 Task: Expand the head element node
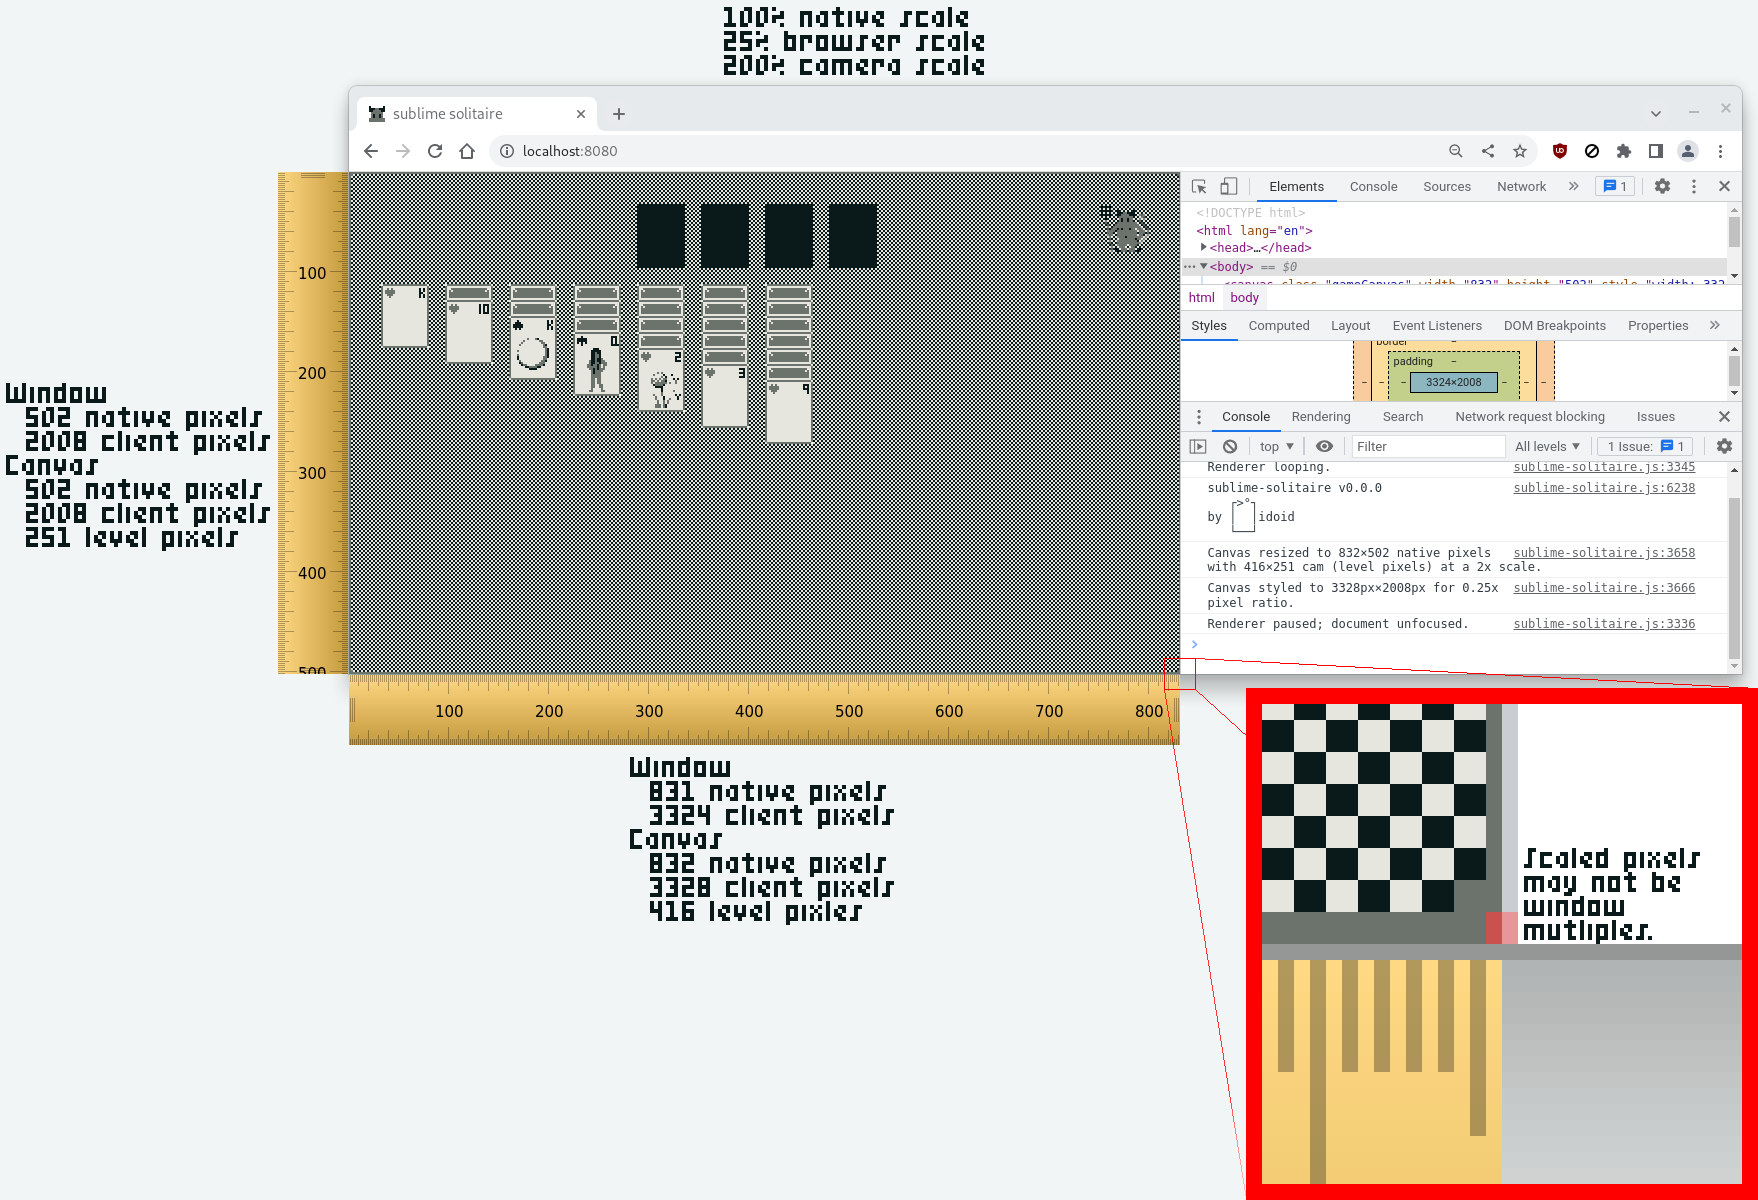[1204, 247]
